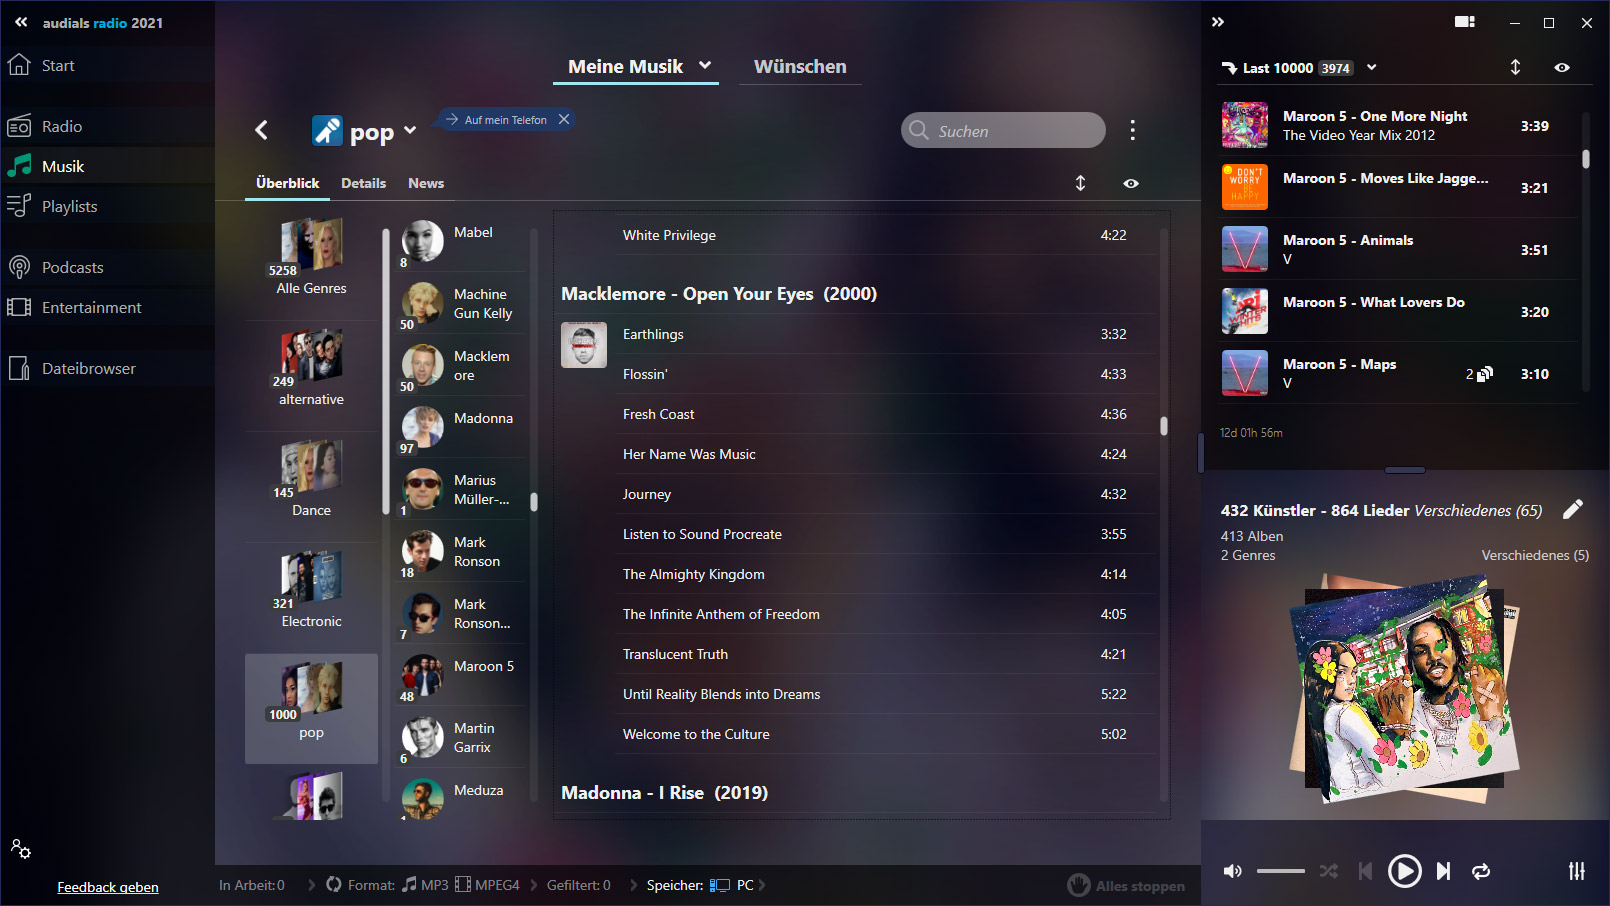Go back with the left arrow
Image resolution: width=1610 pixels, height=906 pixels.
[262, 130]
